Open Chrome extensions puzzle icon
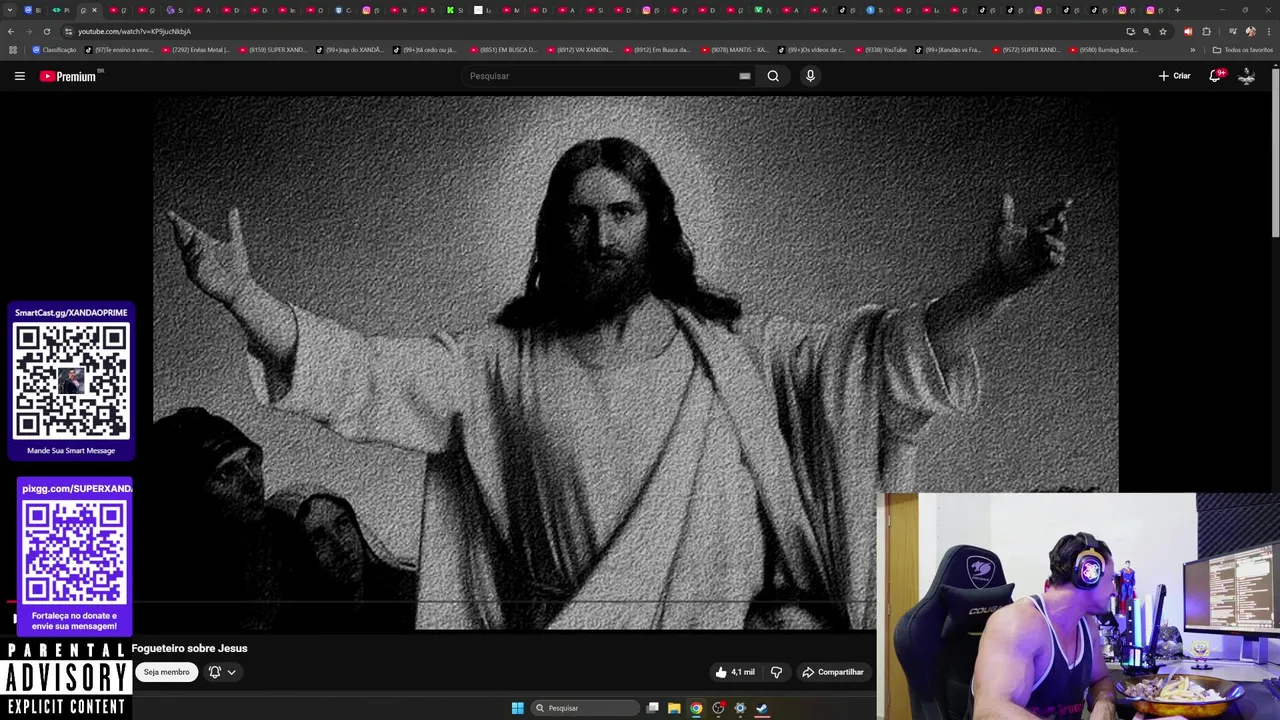Image resolution: width=1280 pixels, height=720 pixels. click(x=1206, y=31)
